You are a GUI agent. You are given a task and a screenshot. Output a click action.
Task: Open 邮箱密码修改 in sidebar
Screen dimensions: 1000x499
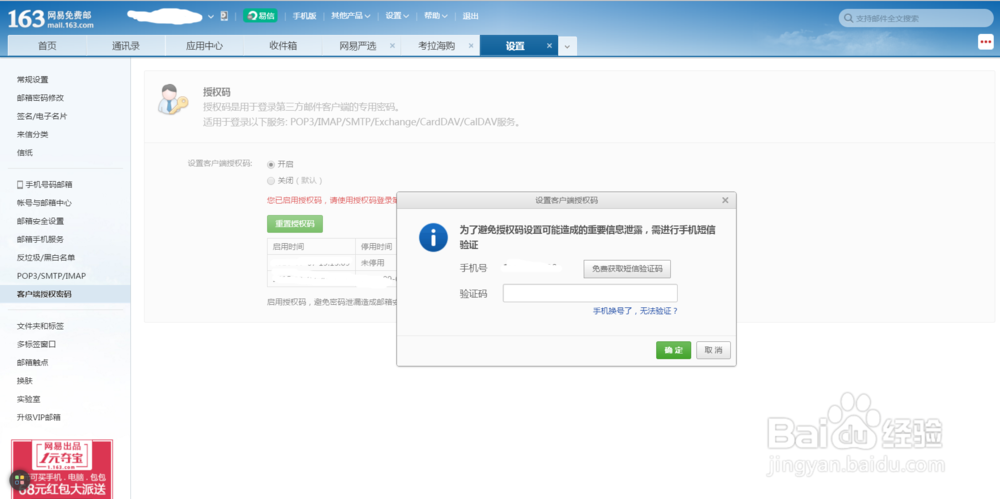(x=40, y=98)
